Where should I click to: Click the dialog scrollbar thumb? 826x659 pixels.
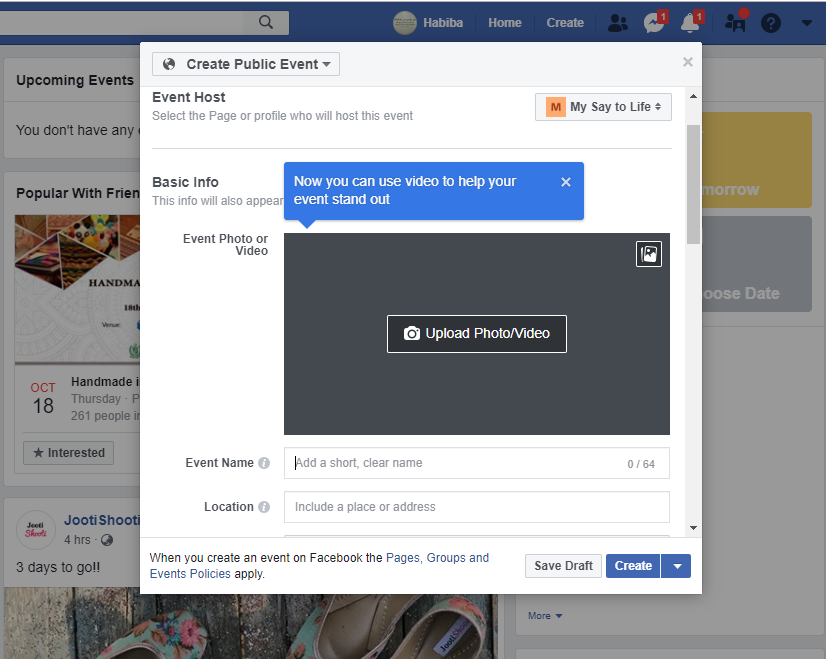pyautogui.click(x=693, y=184)
